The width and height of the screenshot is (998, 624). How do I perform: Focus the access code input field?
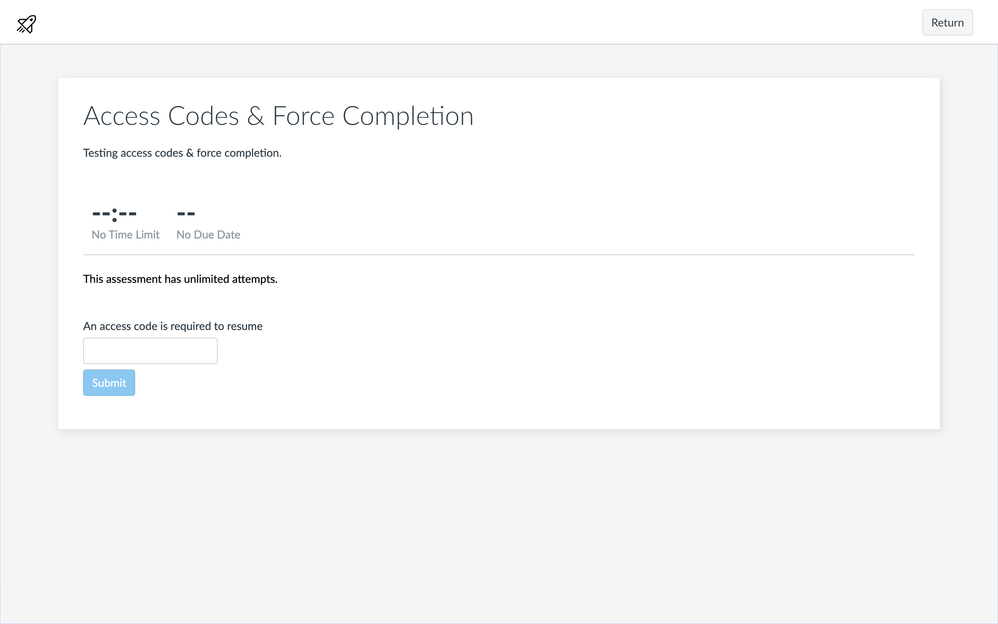(x=150, y=351)
